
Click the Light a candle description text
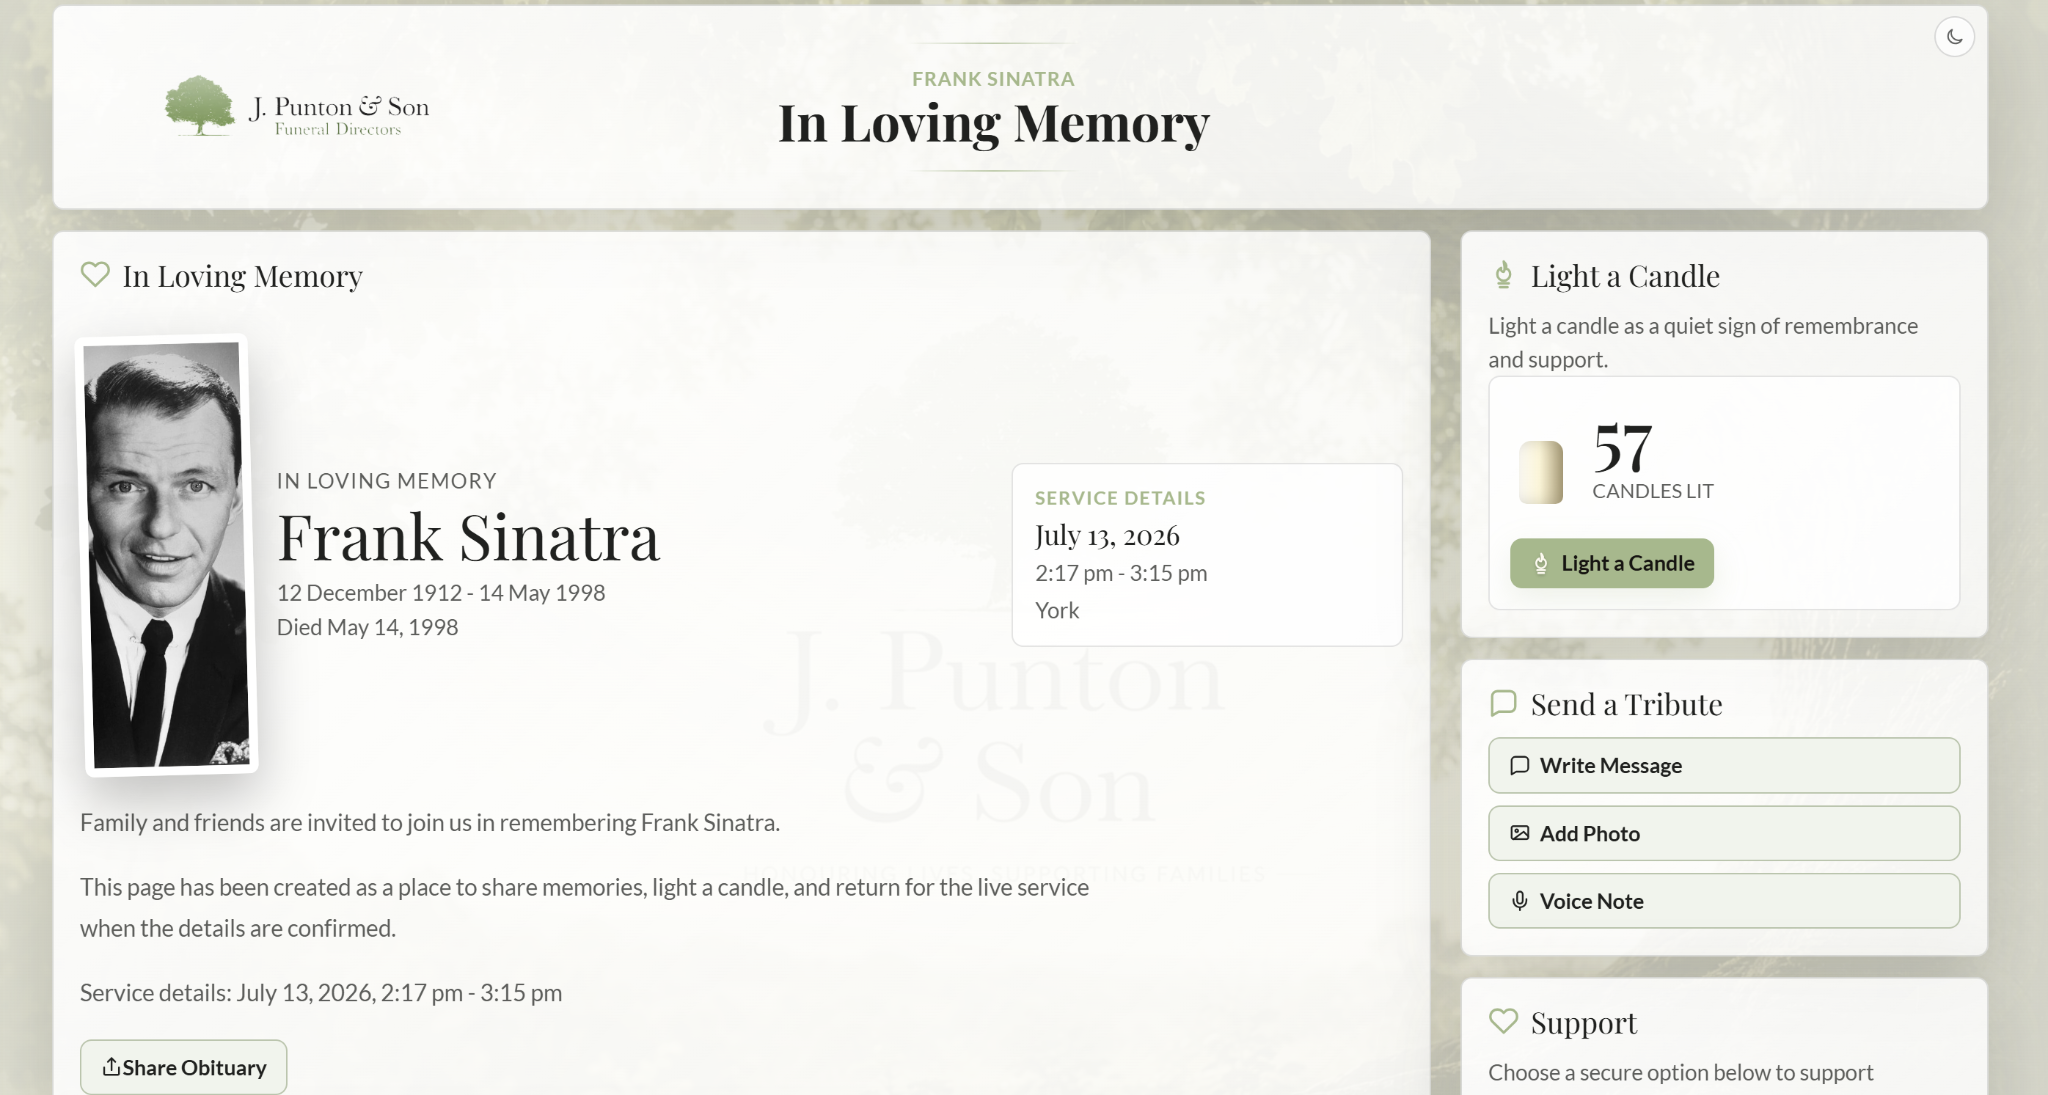tap(1703, 342)
